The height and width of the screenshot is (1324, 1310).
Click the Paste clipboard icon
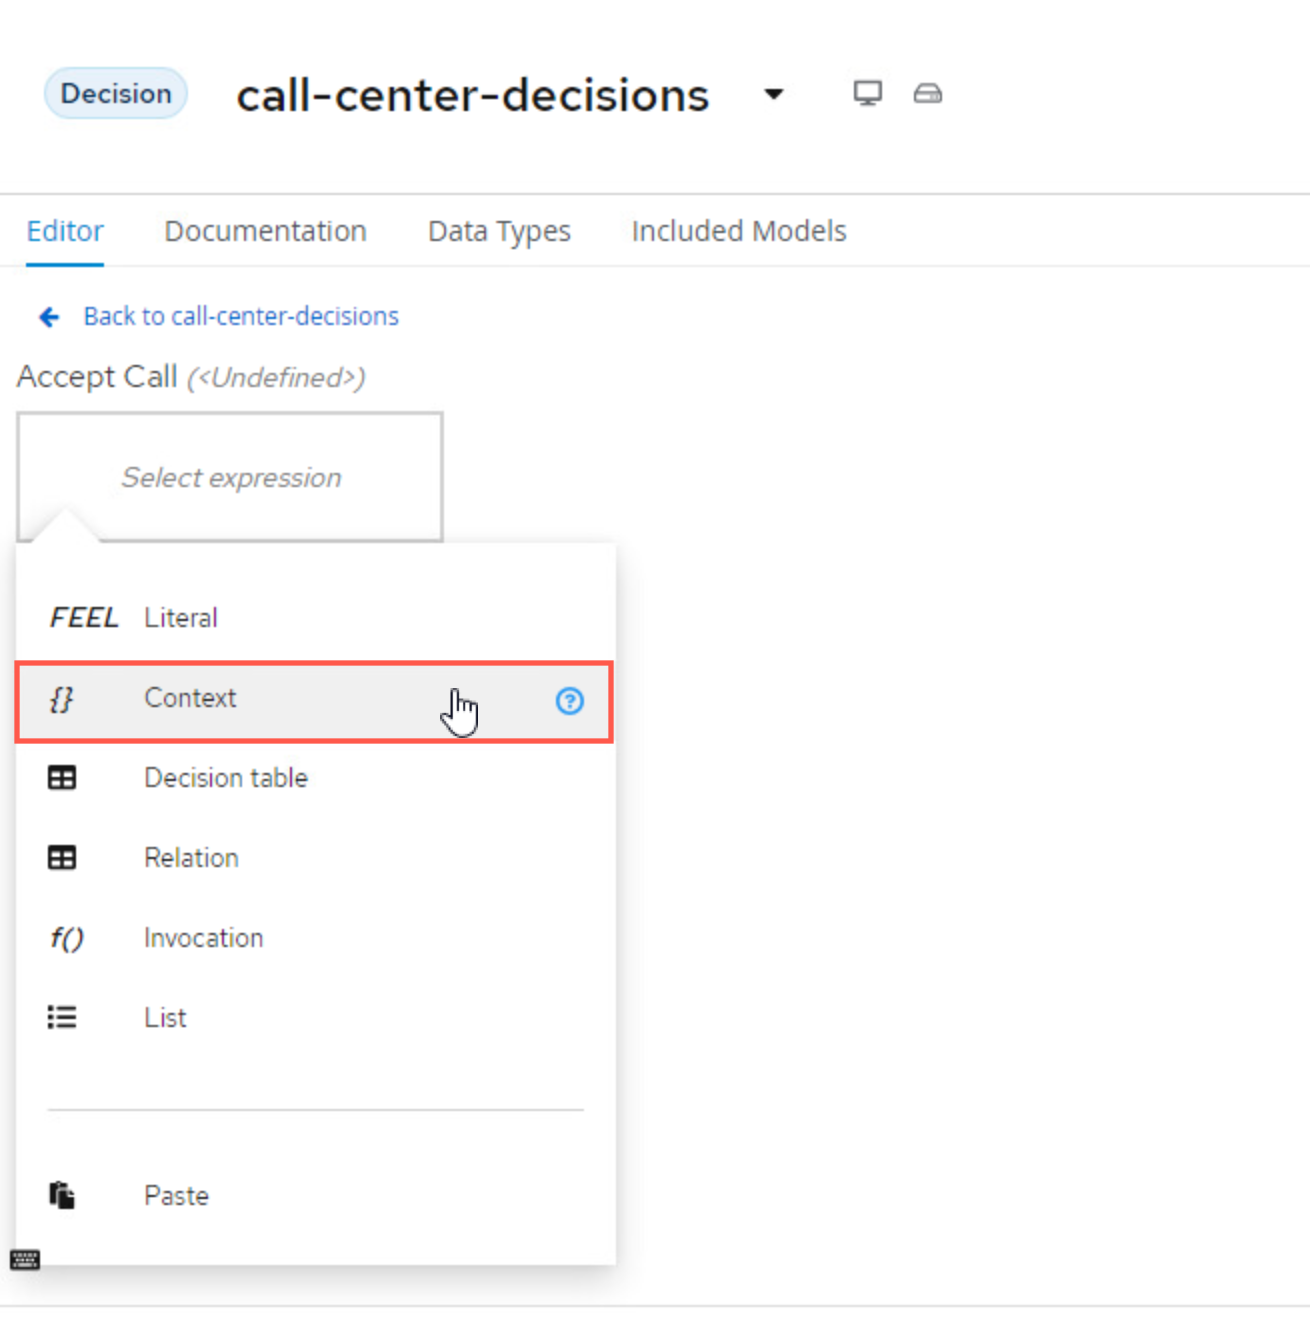(x=62, y=1195)
